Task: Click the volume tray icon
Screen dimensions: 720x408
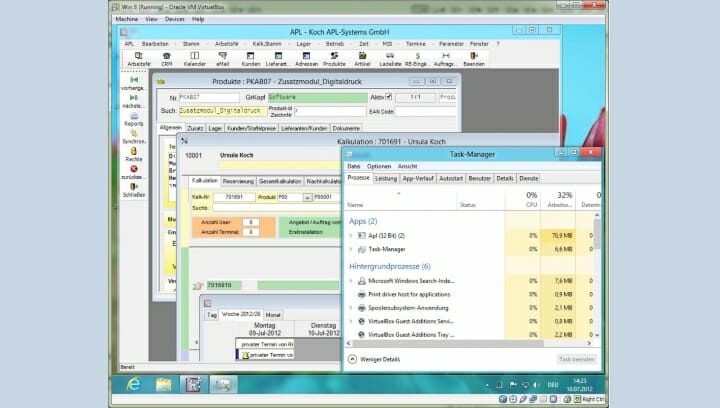Action: pos(535,385)
